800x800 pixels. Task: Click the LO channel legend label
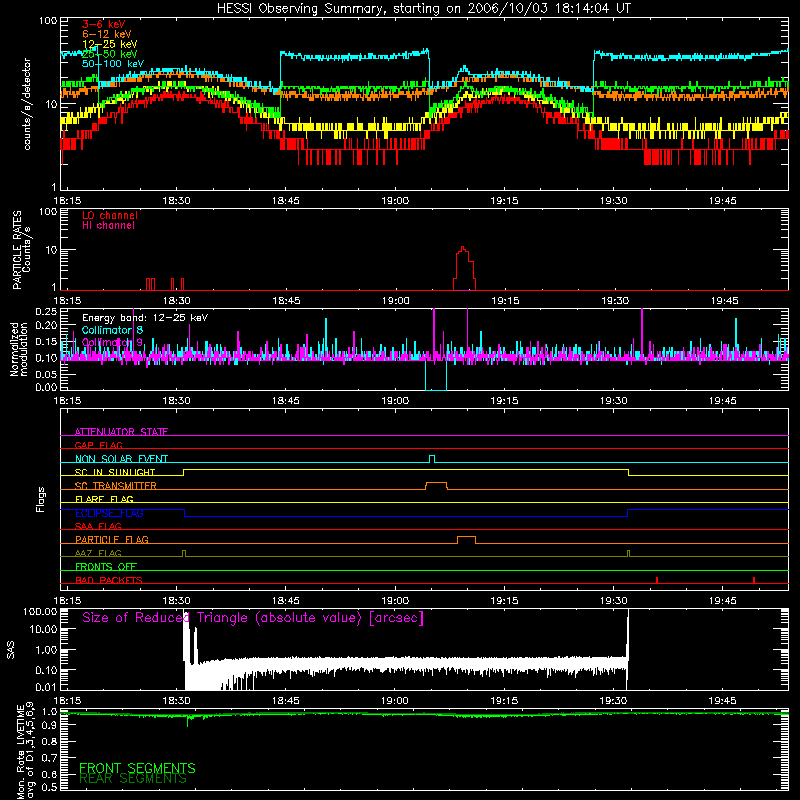coord(110,215)
